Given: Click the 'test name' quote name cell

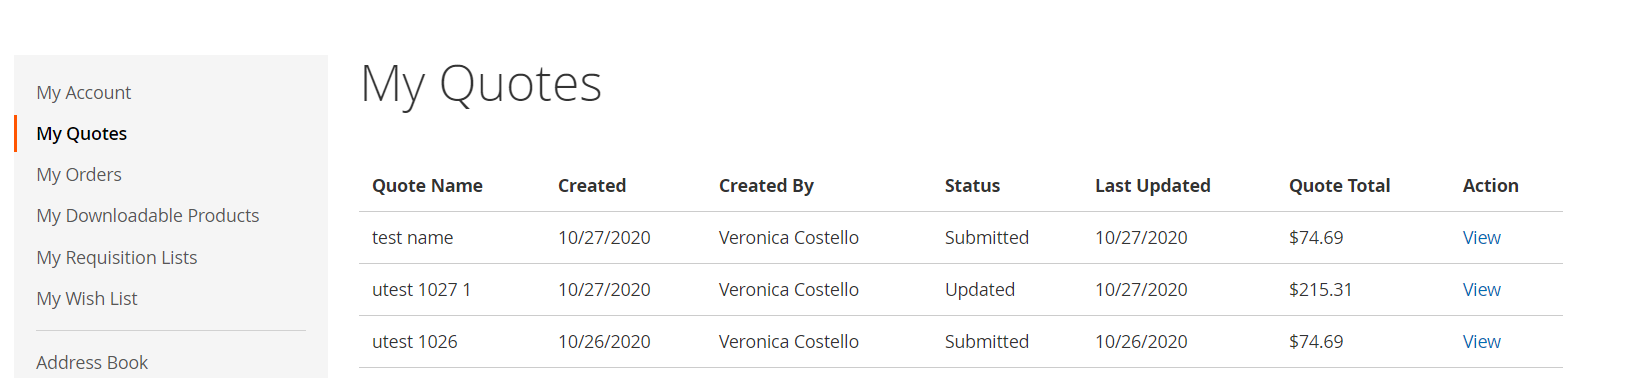Looking at the screenshot, I should 412,237.
